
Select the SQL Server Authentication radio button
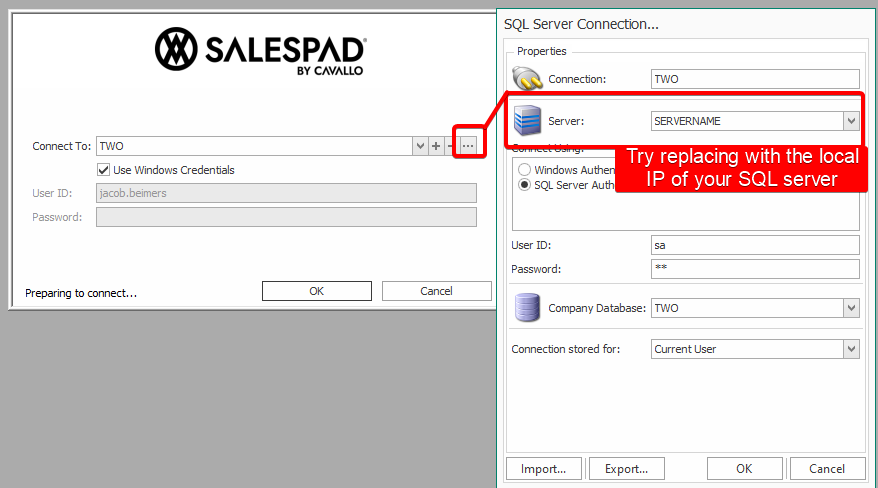point(524,185)
